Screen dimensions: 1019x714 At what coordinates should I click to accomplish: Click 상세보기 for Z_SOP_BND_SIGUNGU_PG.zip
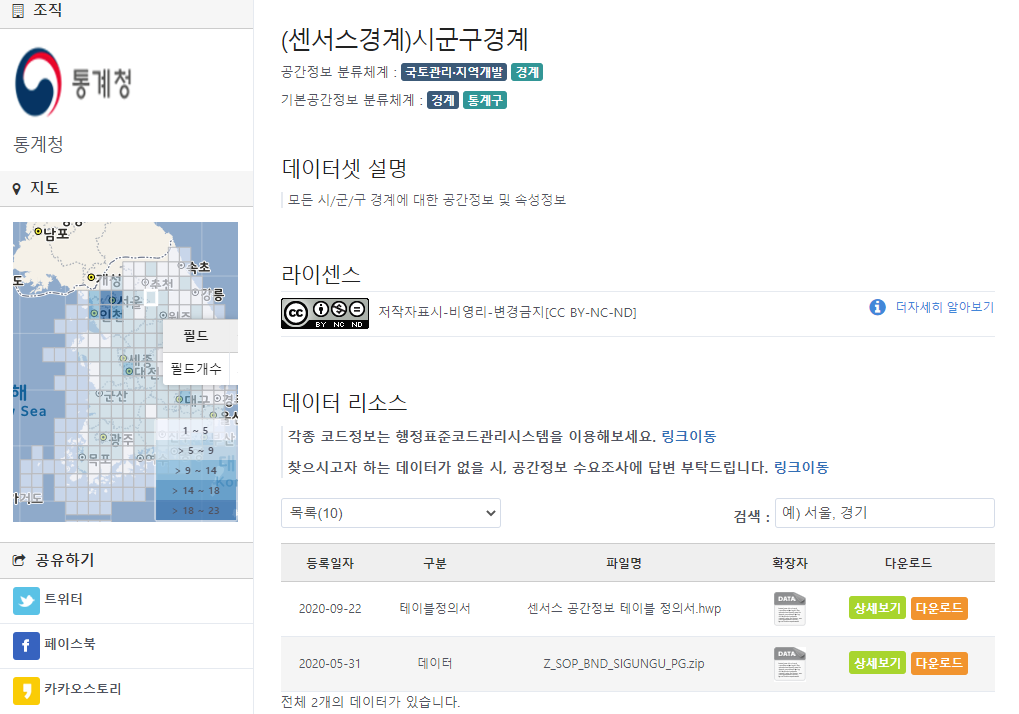tap(877, 663)
